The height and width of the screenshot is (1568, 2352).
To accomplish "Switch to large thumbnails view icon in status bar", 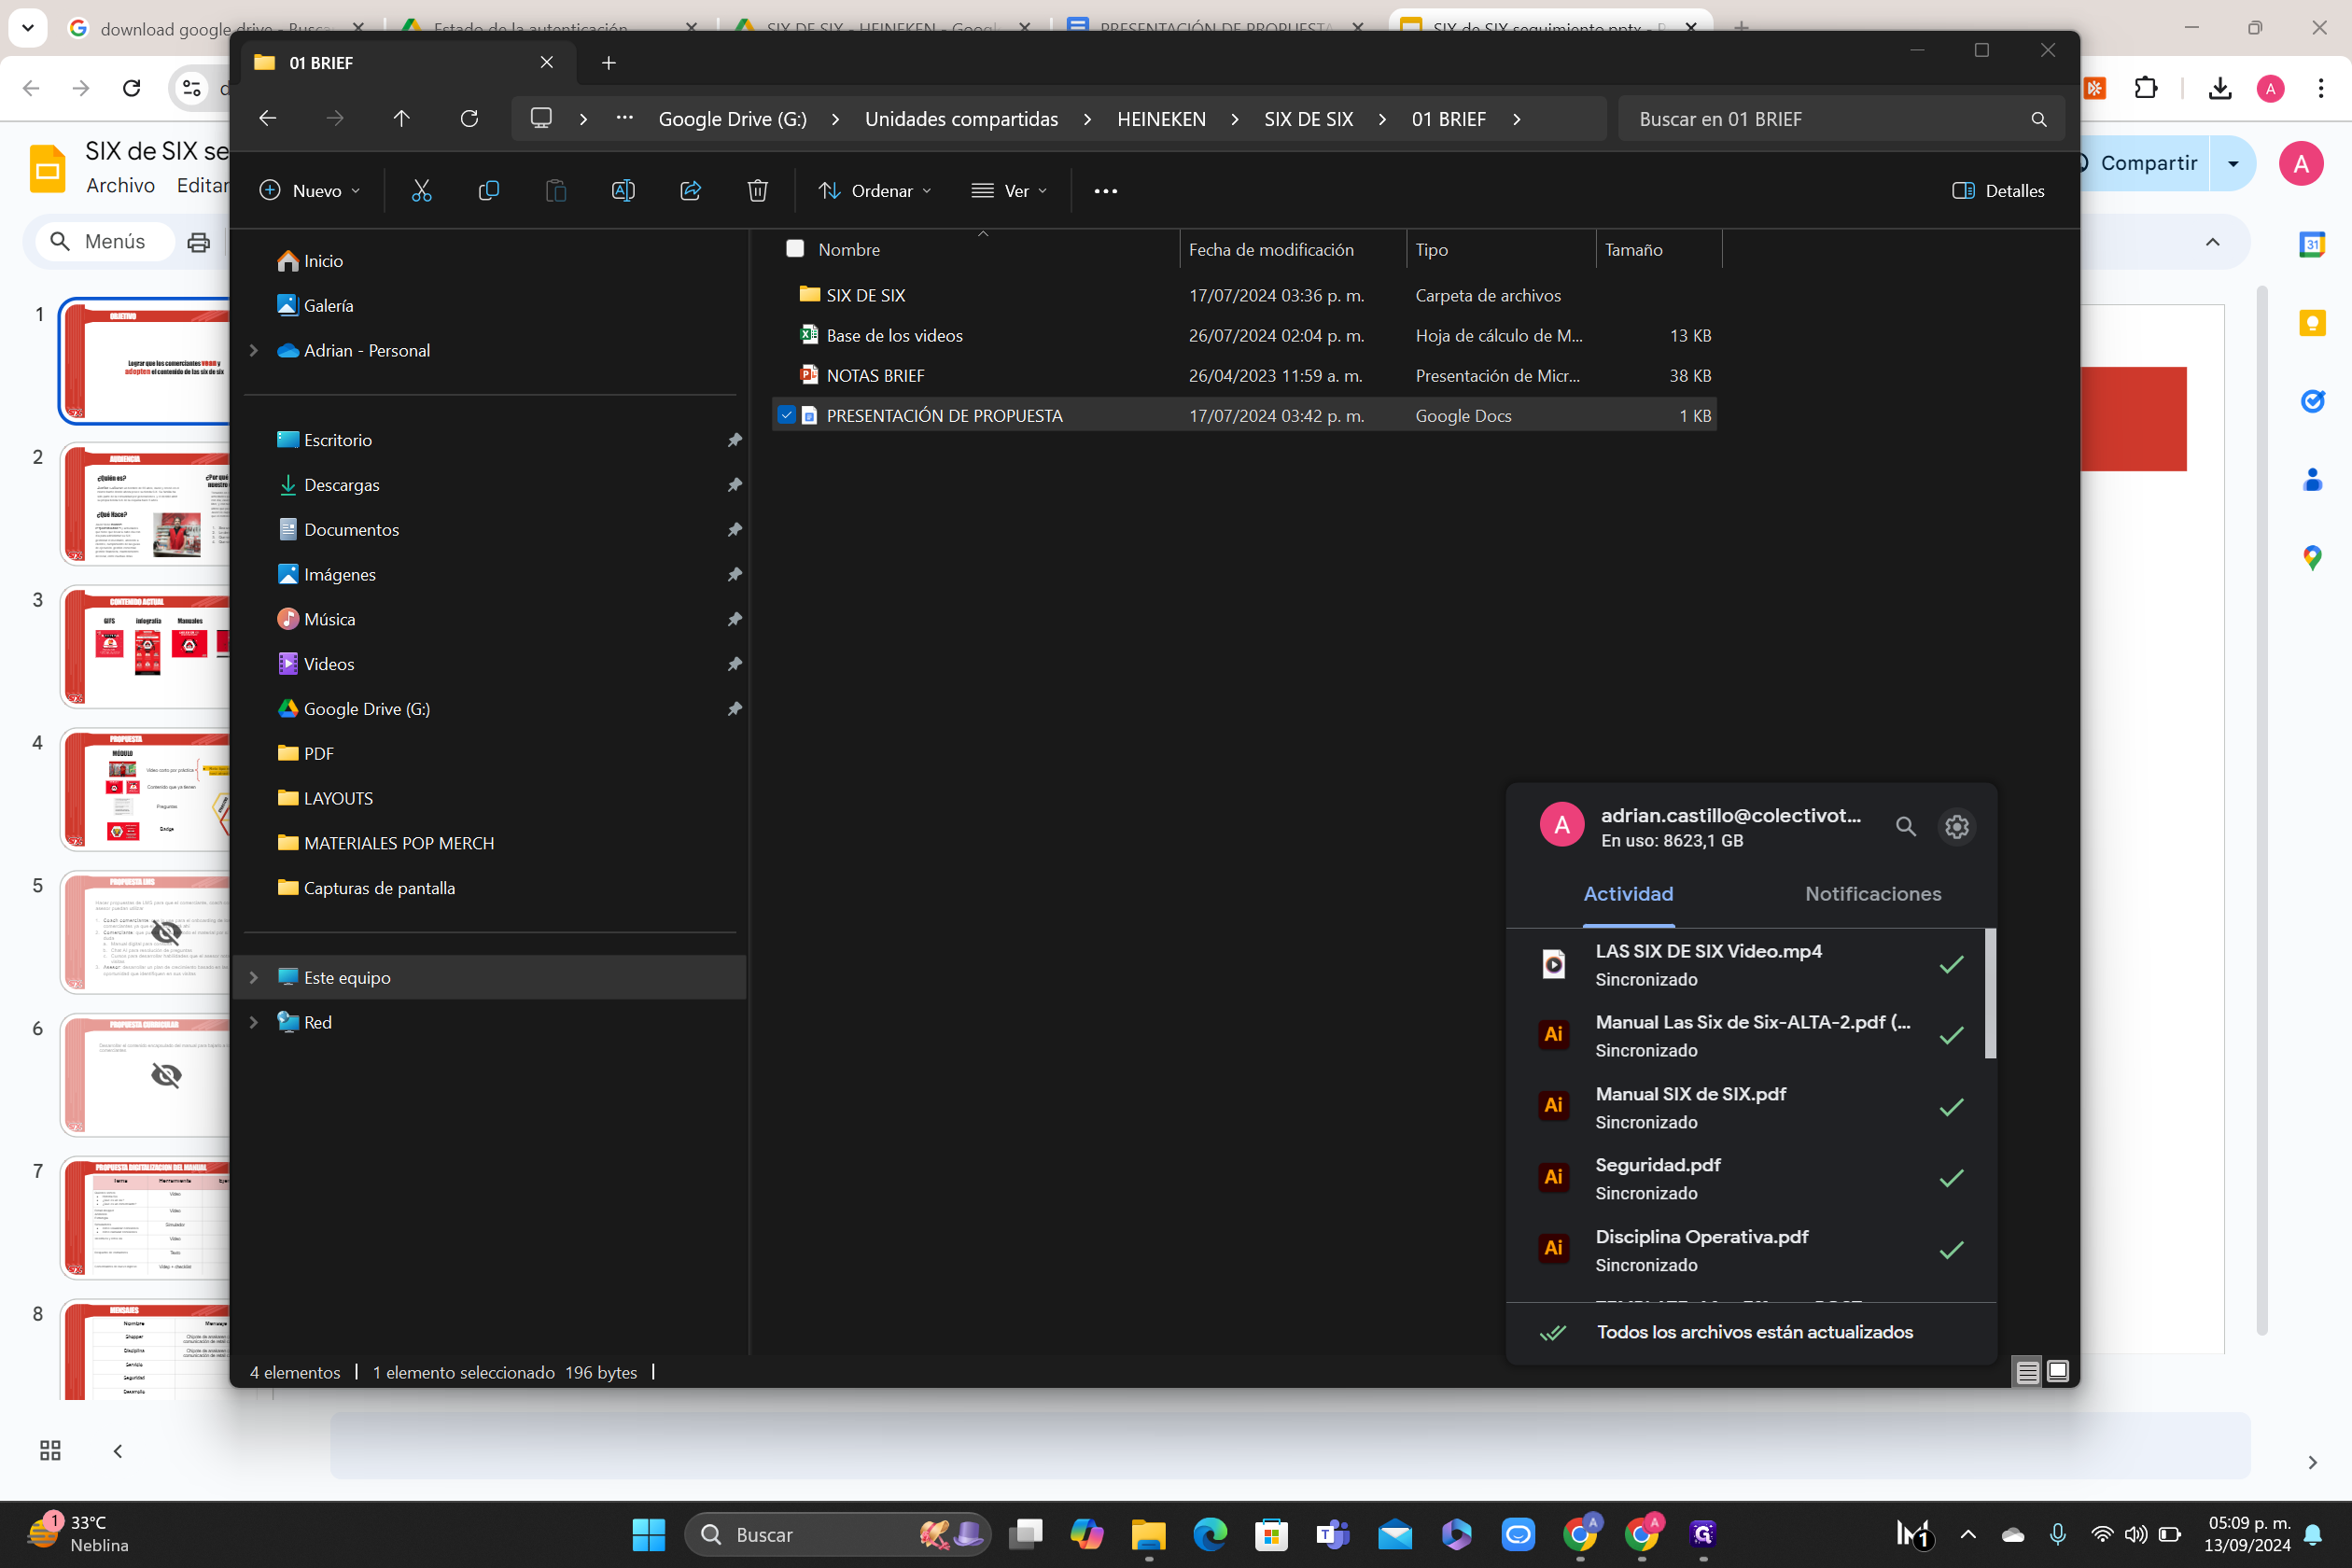I will [2057, 1371].
